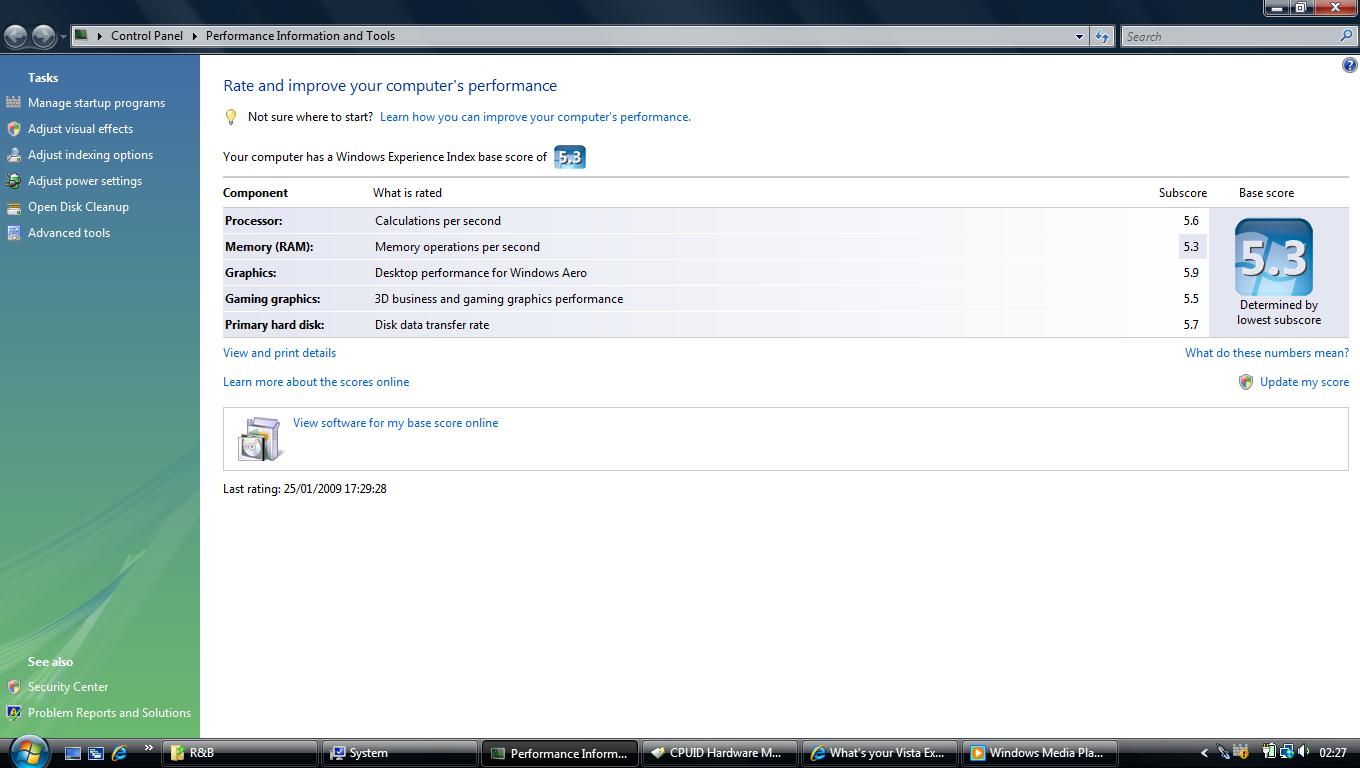This screenshot has width=1360, height=768.
Task: Click the address bar refresh button
Action: coord(1102,36)
